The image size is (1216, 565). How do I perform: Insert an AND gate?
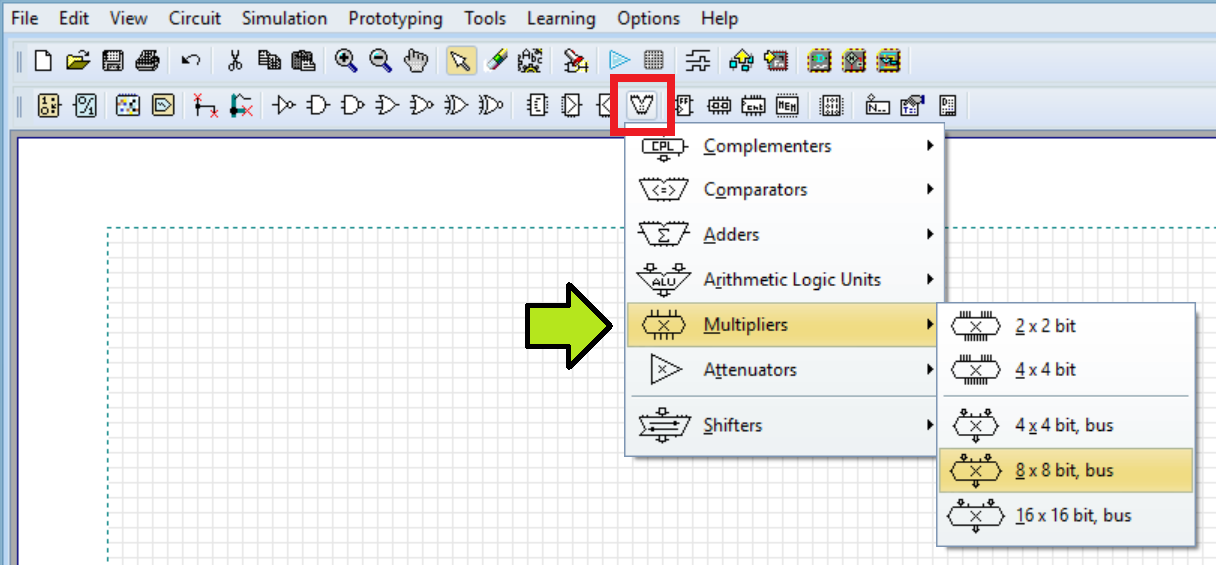tap(319, 104)
